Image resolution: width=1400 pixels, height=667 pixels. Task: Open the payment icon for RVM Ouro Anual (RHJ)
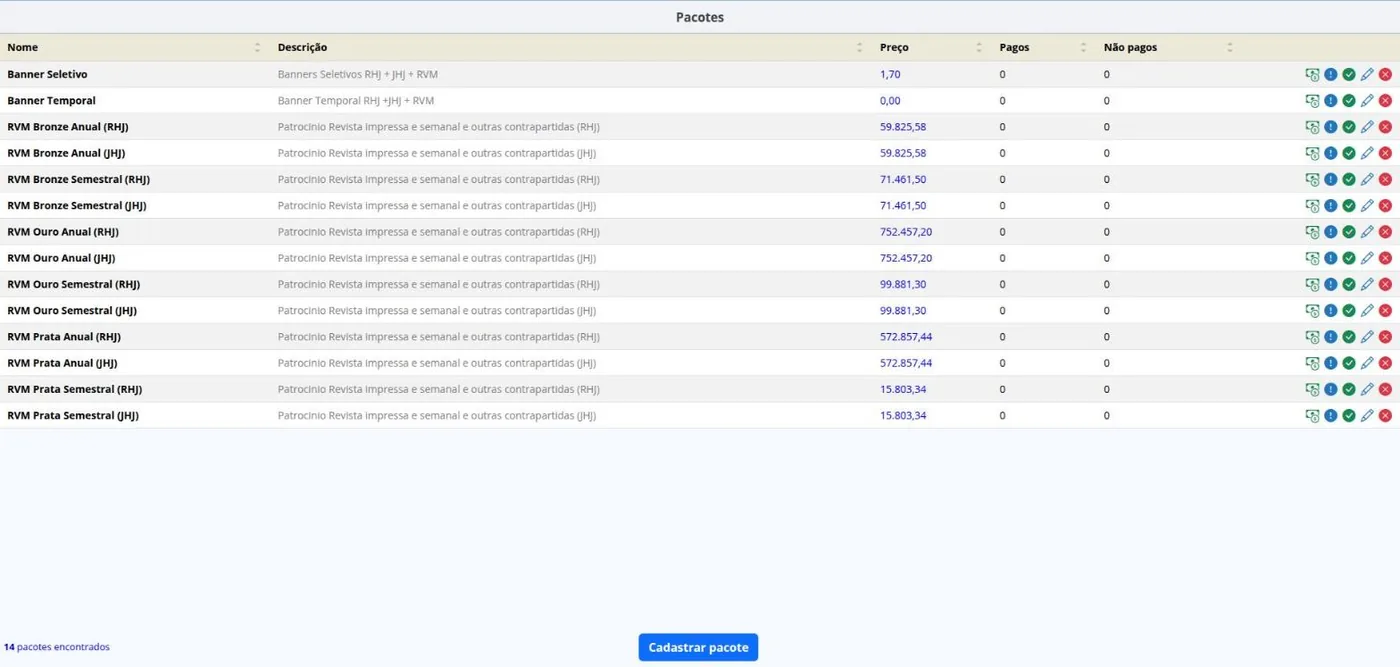(1312, 232)
